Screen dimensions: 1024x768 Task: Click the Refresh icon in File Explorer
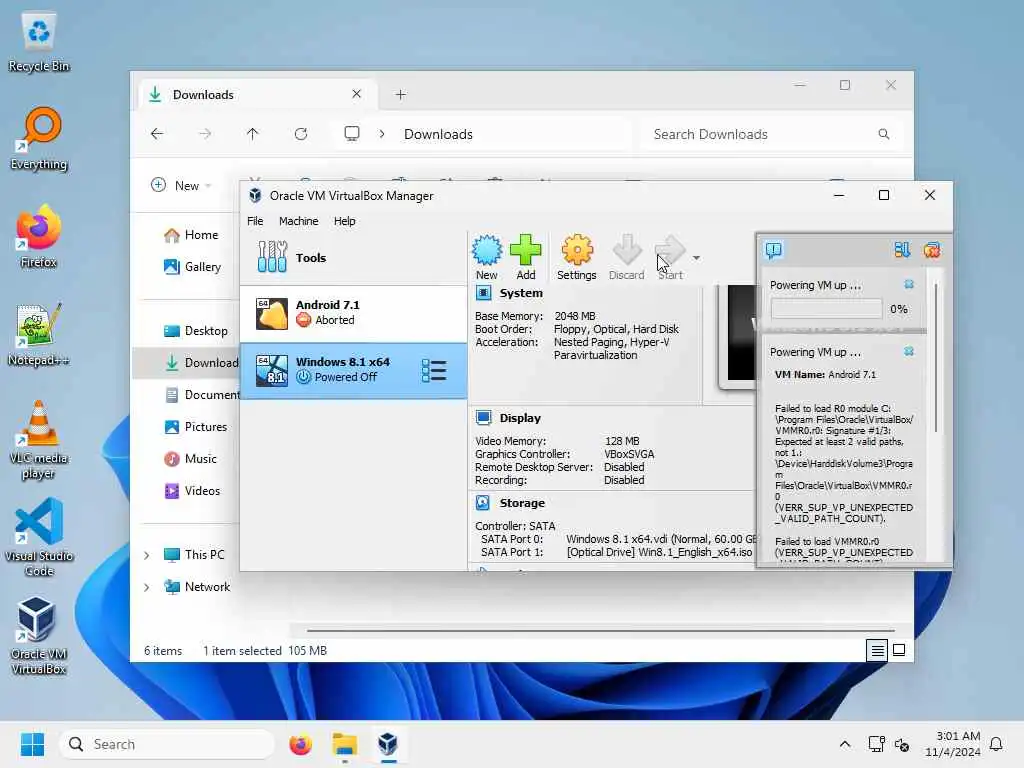pos(301,134)
